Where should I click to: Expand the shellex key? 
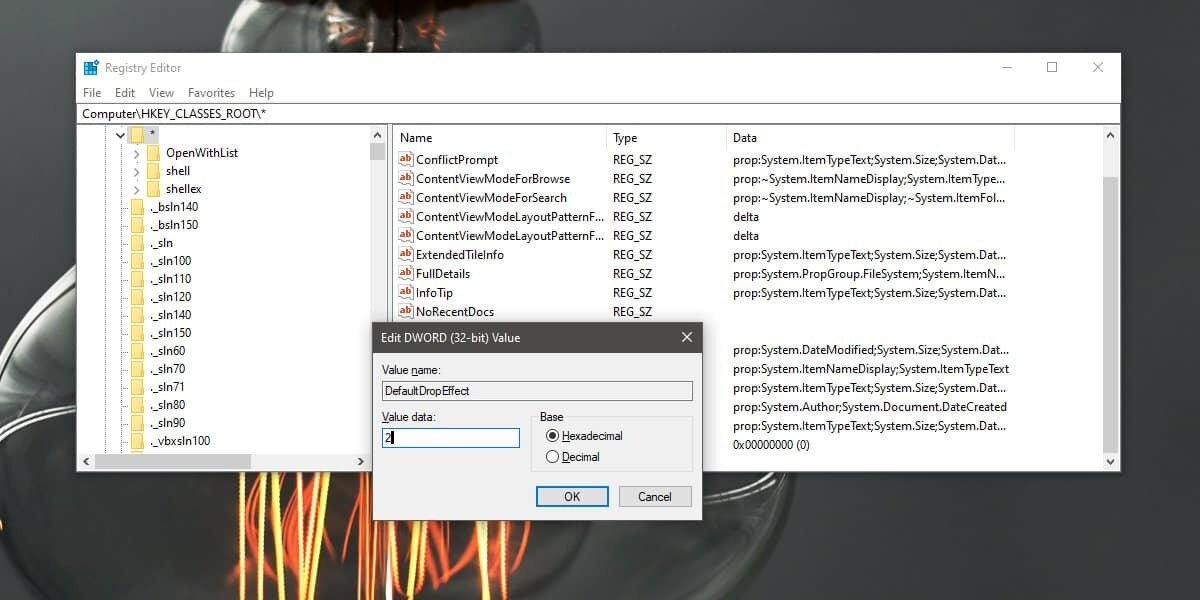coord(136,189)
